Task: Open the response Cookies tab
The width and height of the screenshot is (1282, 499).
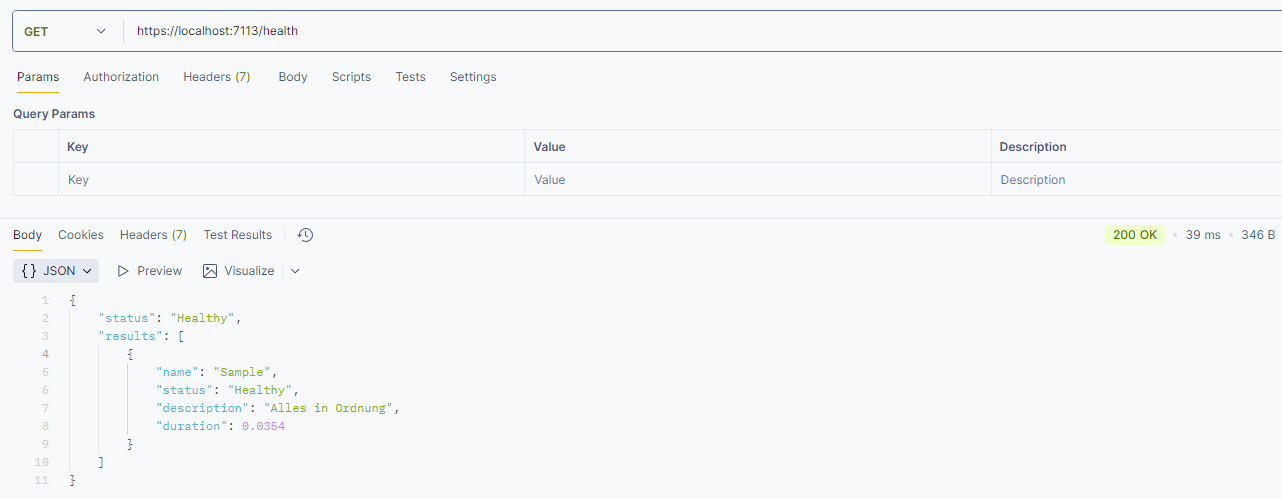Action: [x=81, y=235]
